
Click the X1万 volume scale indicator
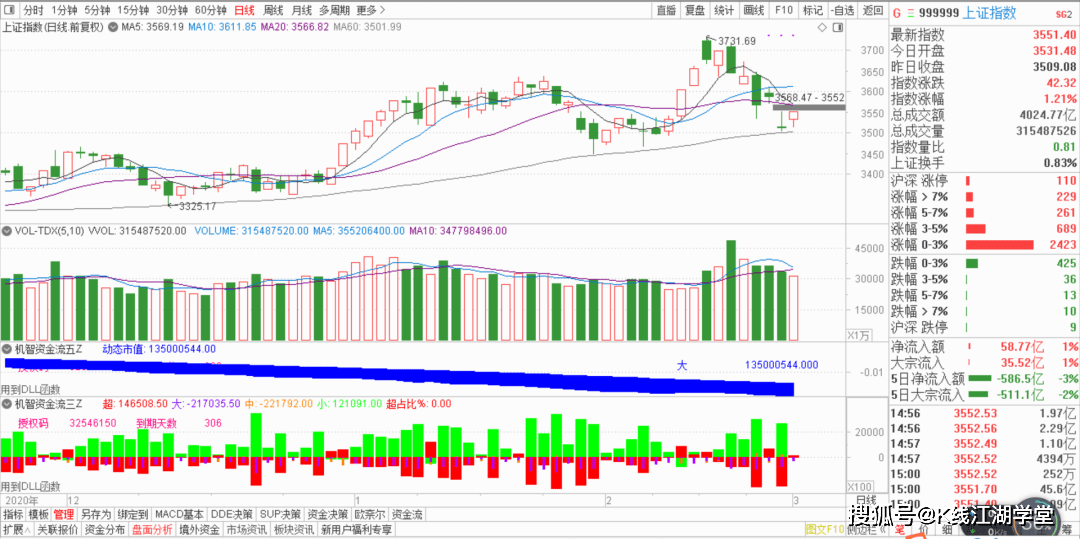[859, 335]
